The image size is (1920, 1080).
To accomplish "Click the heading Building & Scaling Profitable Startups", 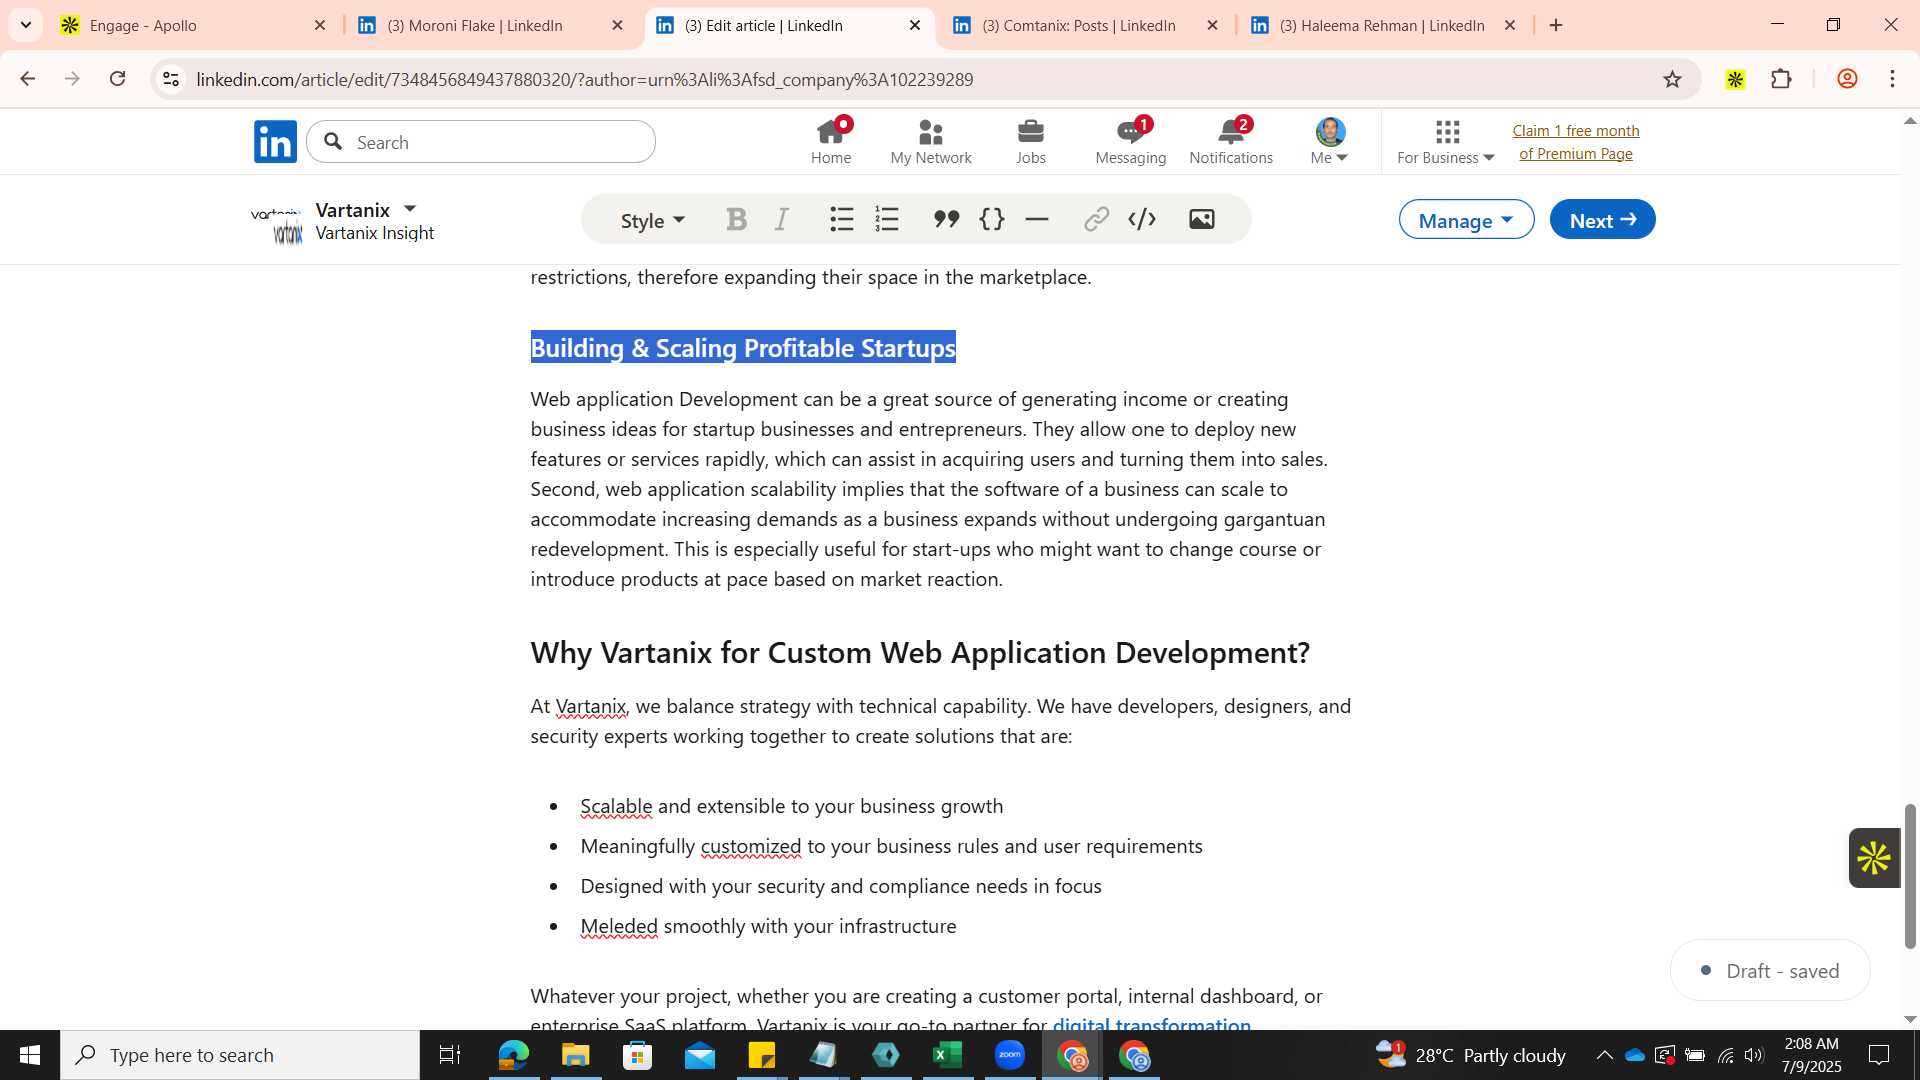I will click(743, 348).
